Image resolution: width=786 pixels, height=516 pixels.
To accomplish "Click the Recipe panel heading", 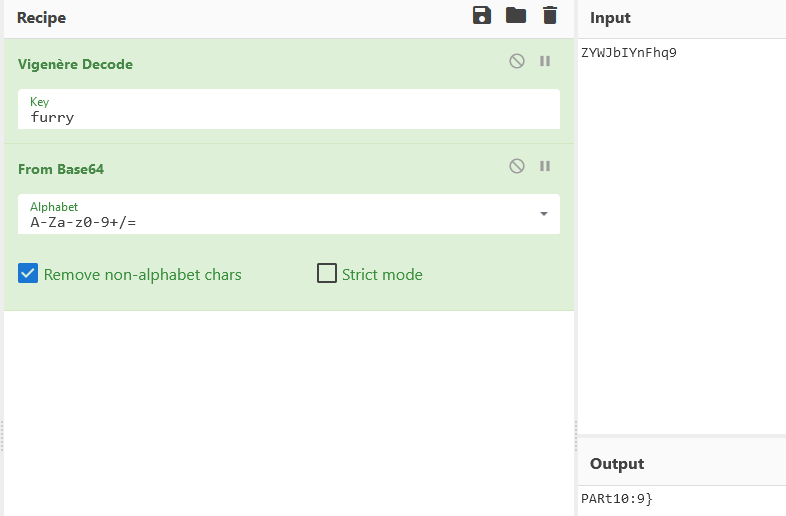I will pos(41,18).
